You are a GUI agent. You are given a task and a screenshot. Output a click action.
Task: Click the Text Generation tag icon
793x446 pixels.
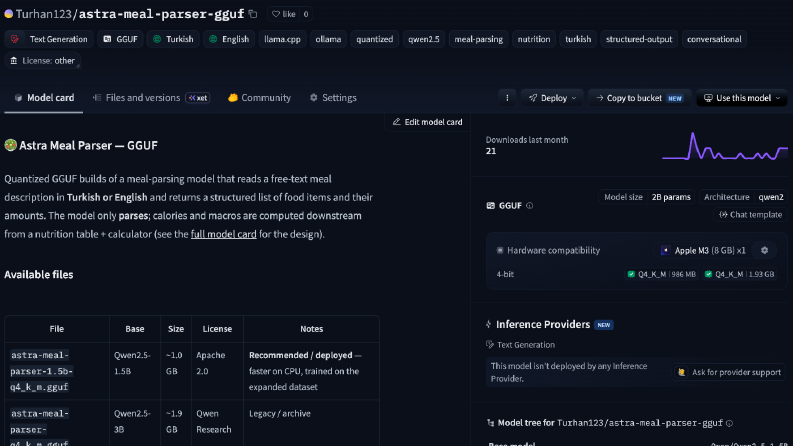[15, 39]
